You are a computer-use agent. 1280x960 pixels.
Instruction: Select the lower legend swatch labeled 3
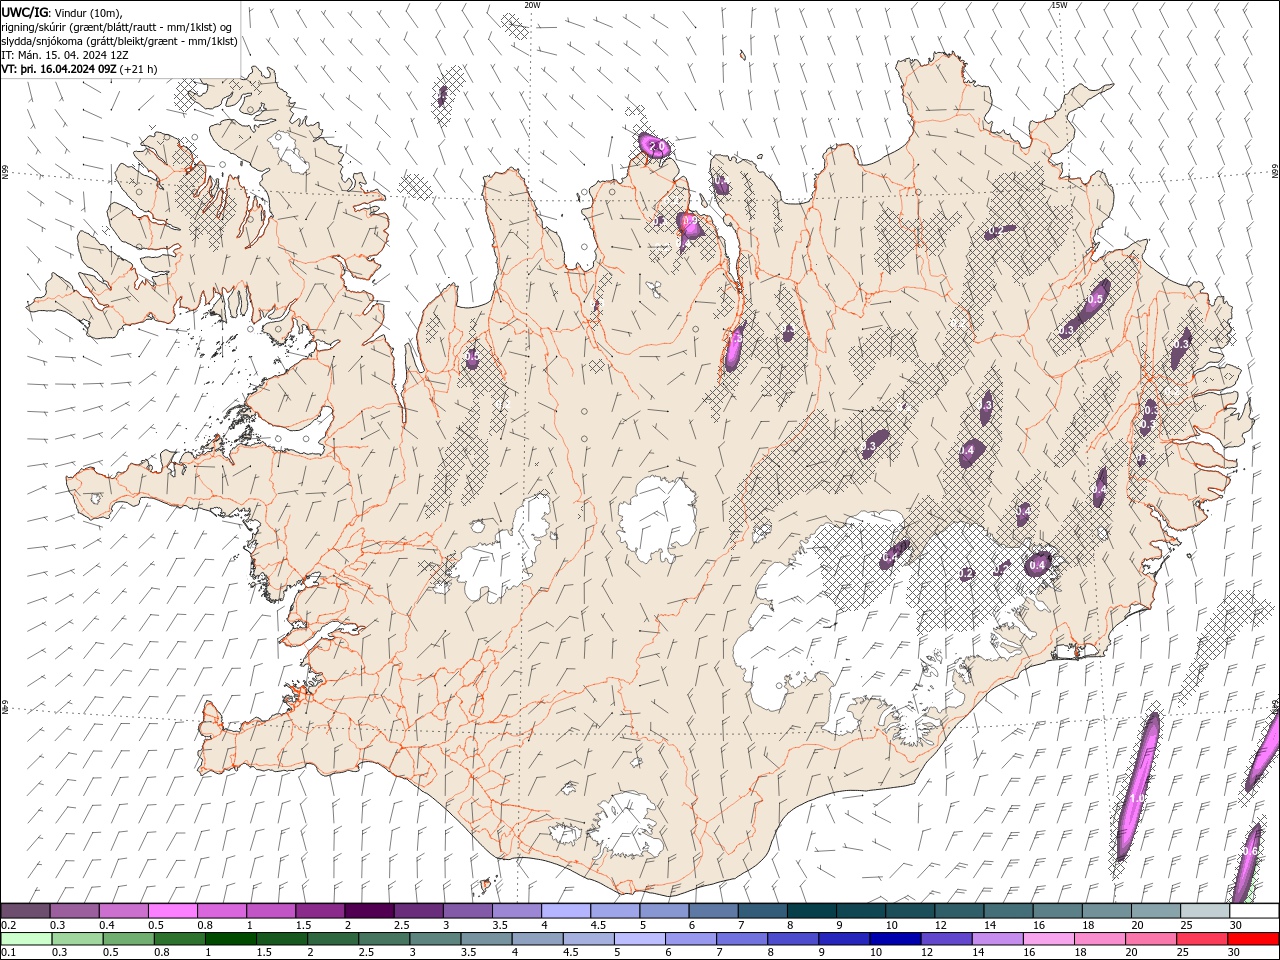point(434,939)
